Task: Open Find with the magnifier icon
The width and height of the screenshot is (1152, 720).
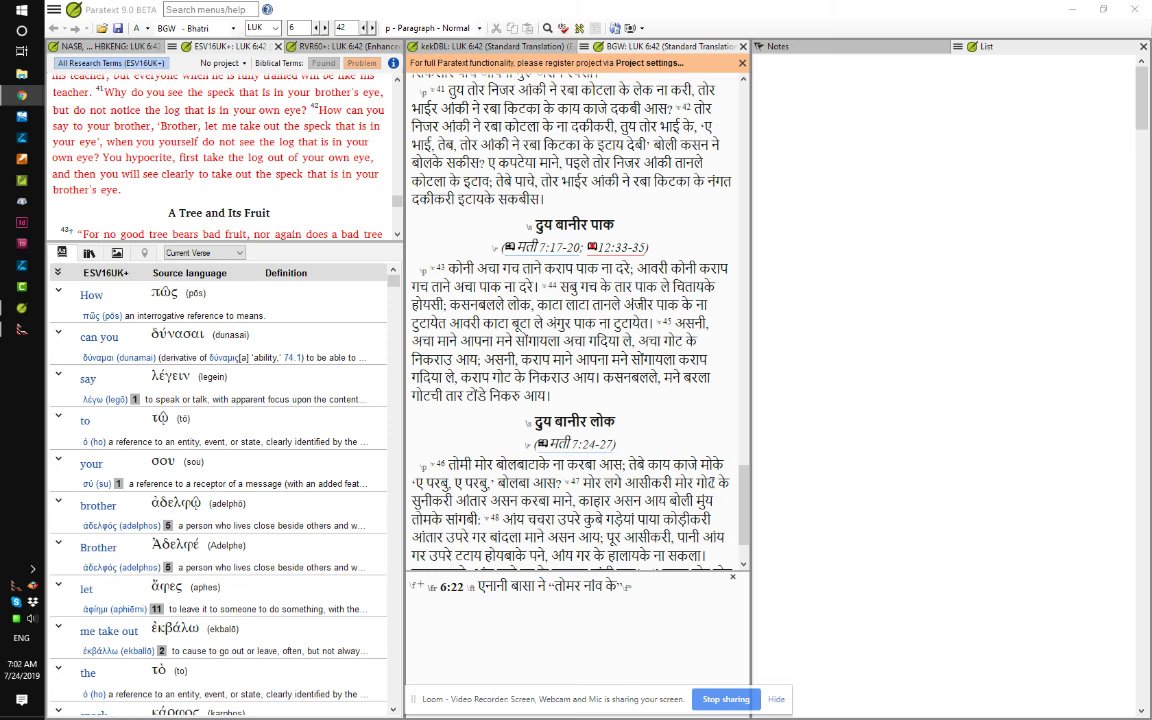Action: click(x=547, y=29)
